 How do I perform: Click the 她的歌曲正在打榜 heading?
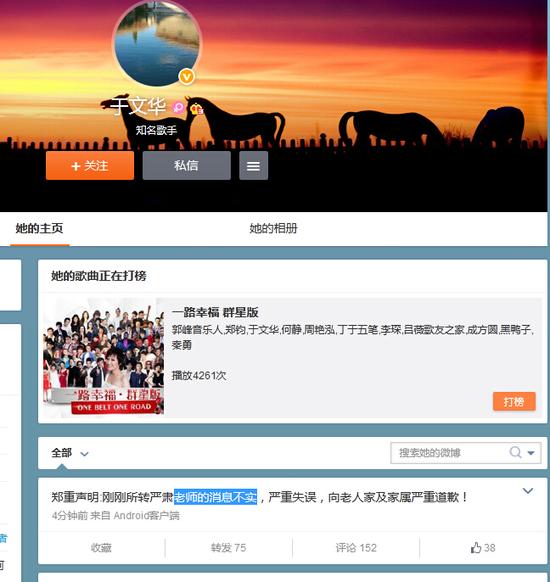[x=99, y=276]
